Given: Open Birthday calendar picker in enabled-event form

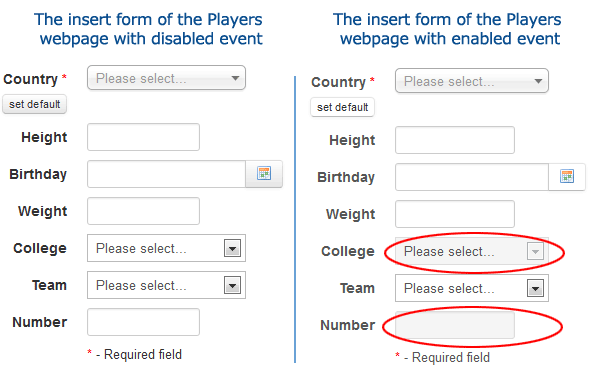Looking at the screenshot, I should [x=567, y=177].
